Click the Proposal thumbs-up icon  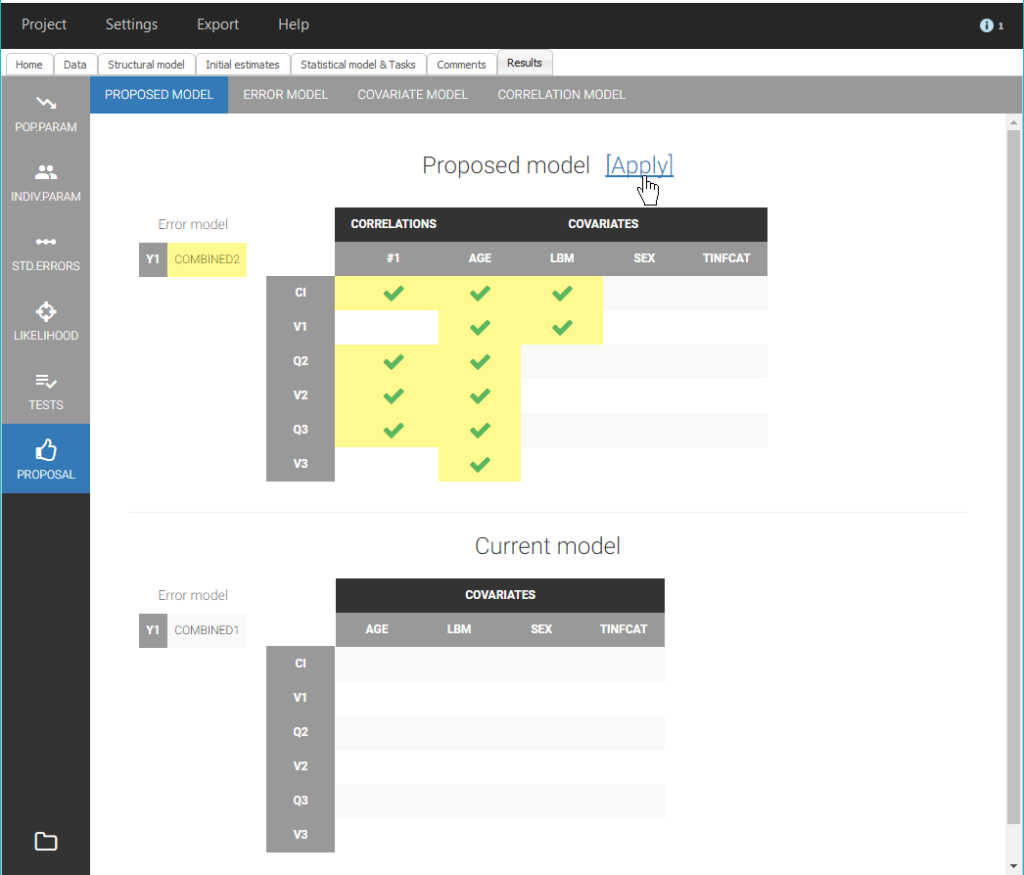tap(45, 451)
